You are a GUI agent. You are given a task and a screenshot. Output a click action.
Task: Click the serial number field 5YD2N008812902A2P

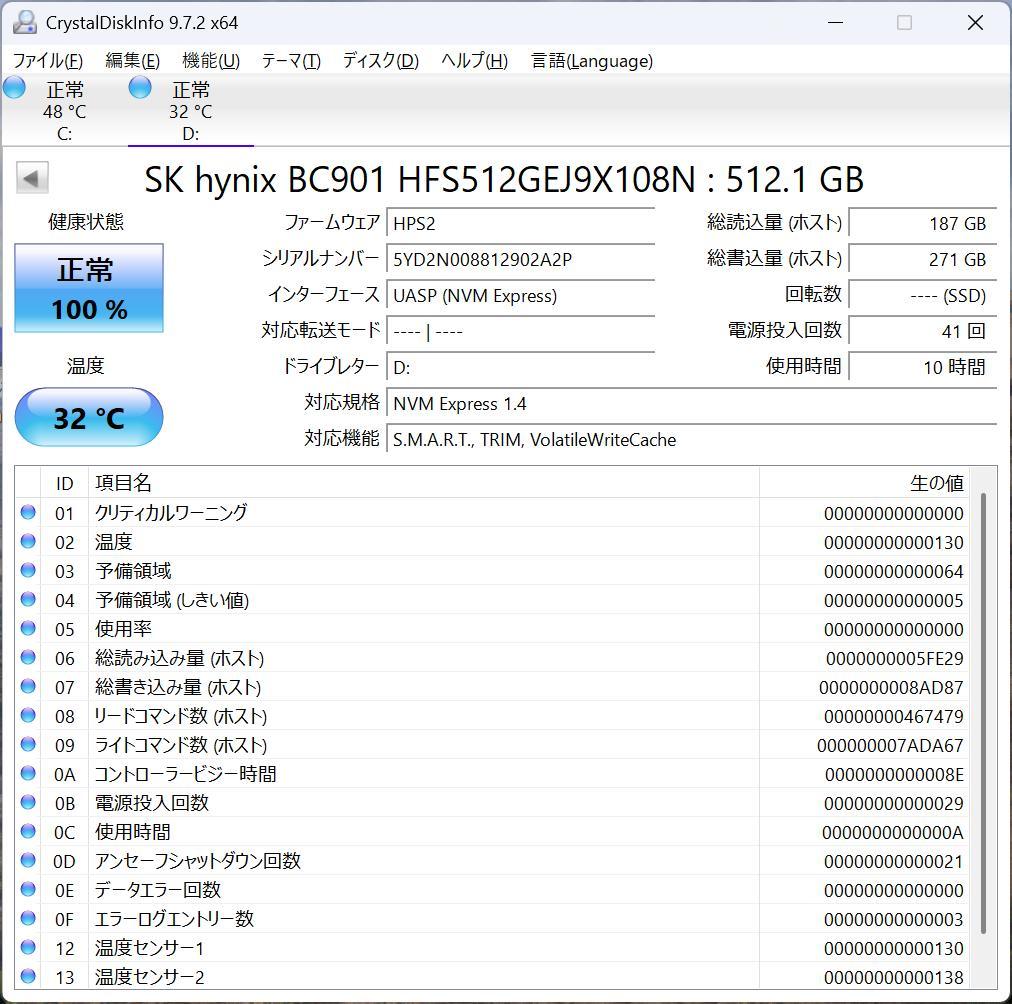[x=521, y=259]
